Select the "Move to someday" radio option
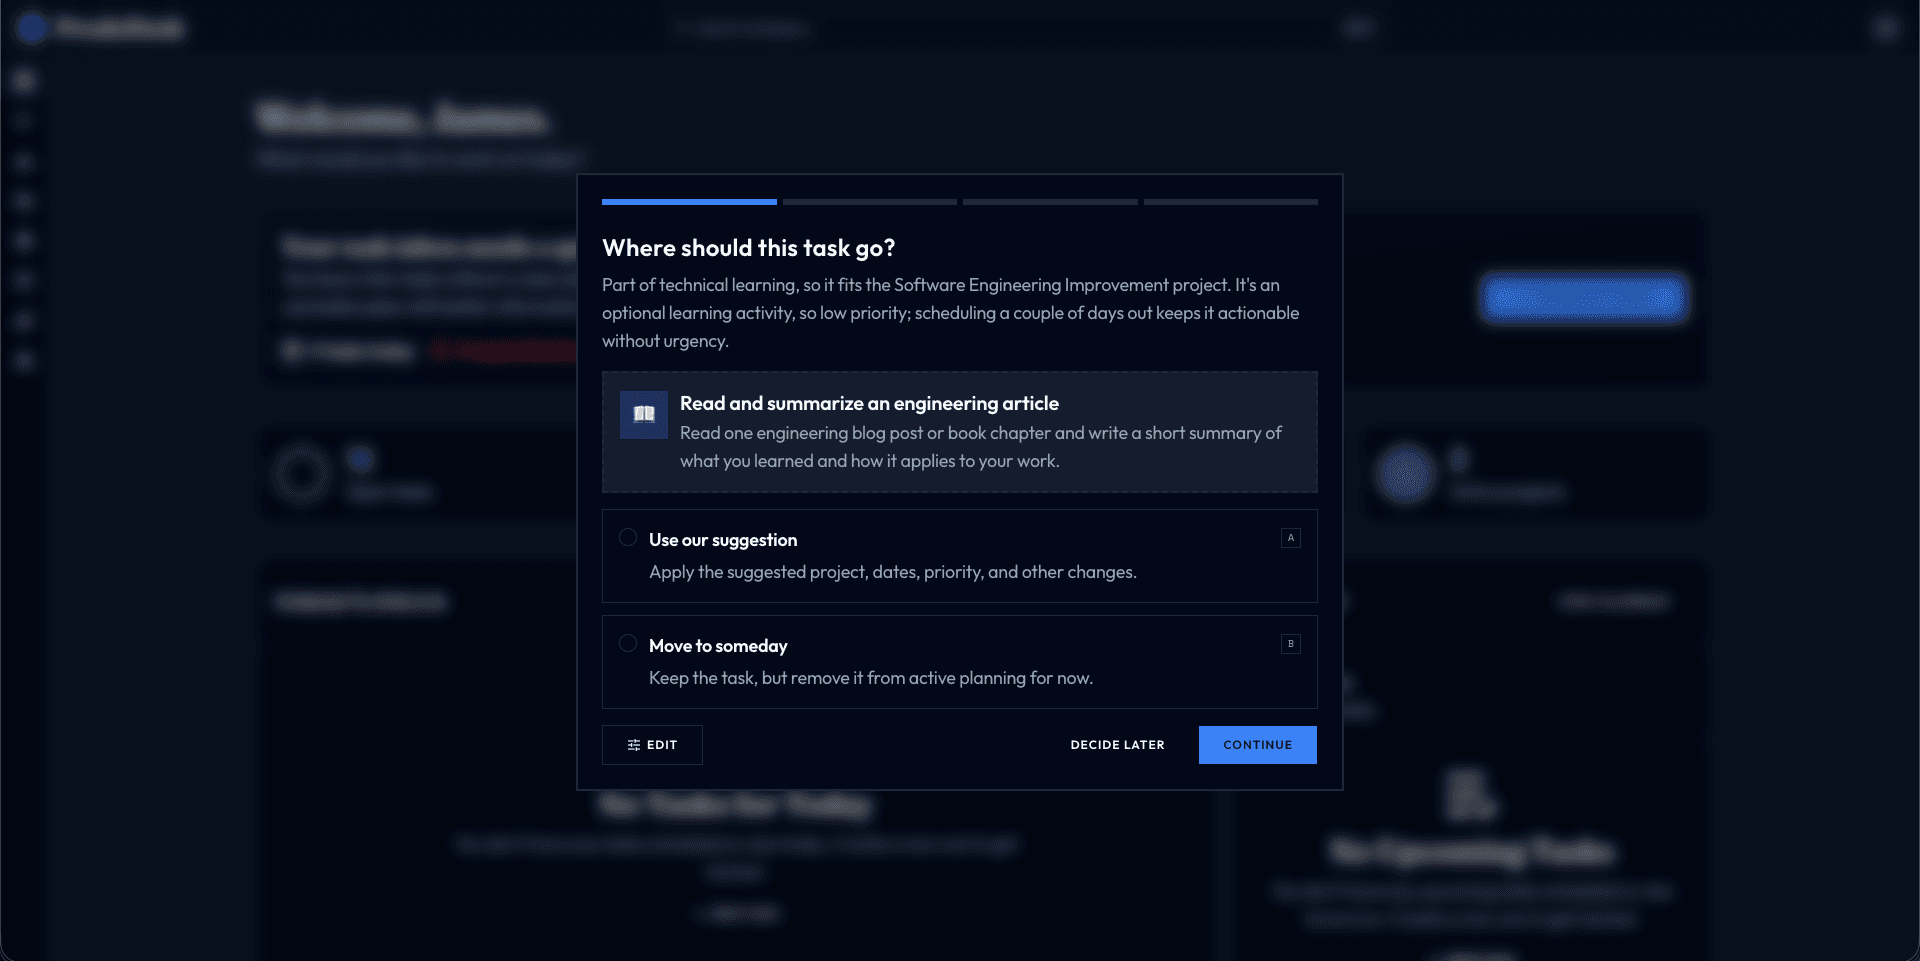The width and height of the screenshot is (1920, 961). [628, 644]
